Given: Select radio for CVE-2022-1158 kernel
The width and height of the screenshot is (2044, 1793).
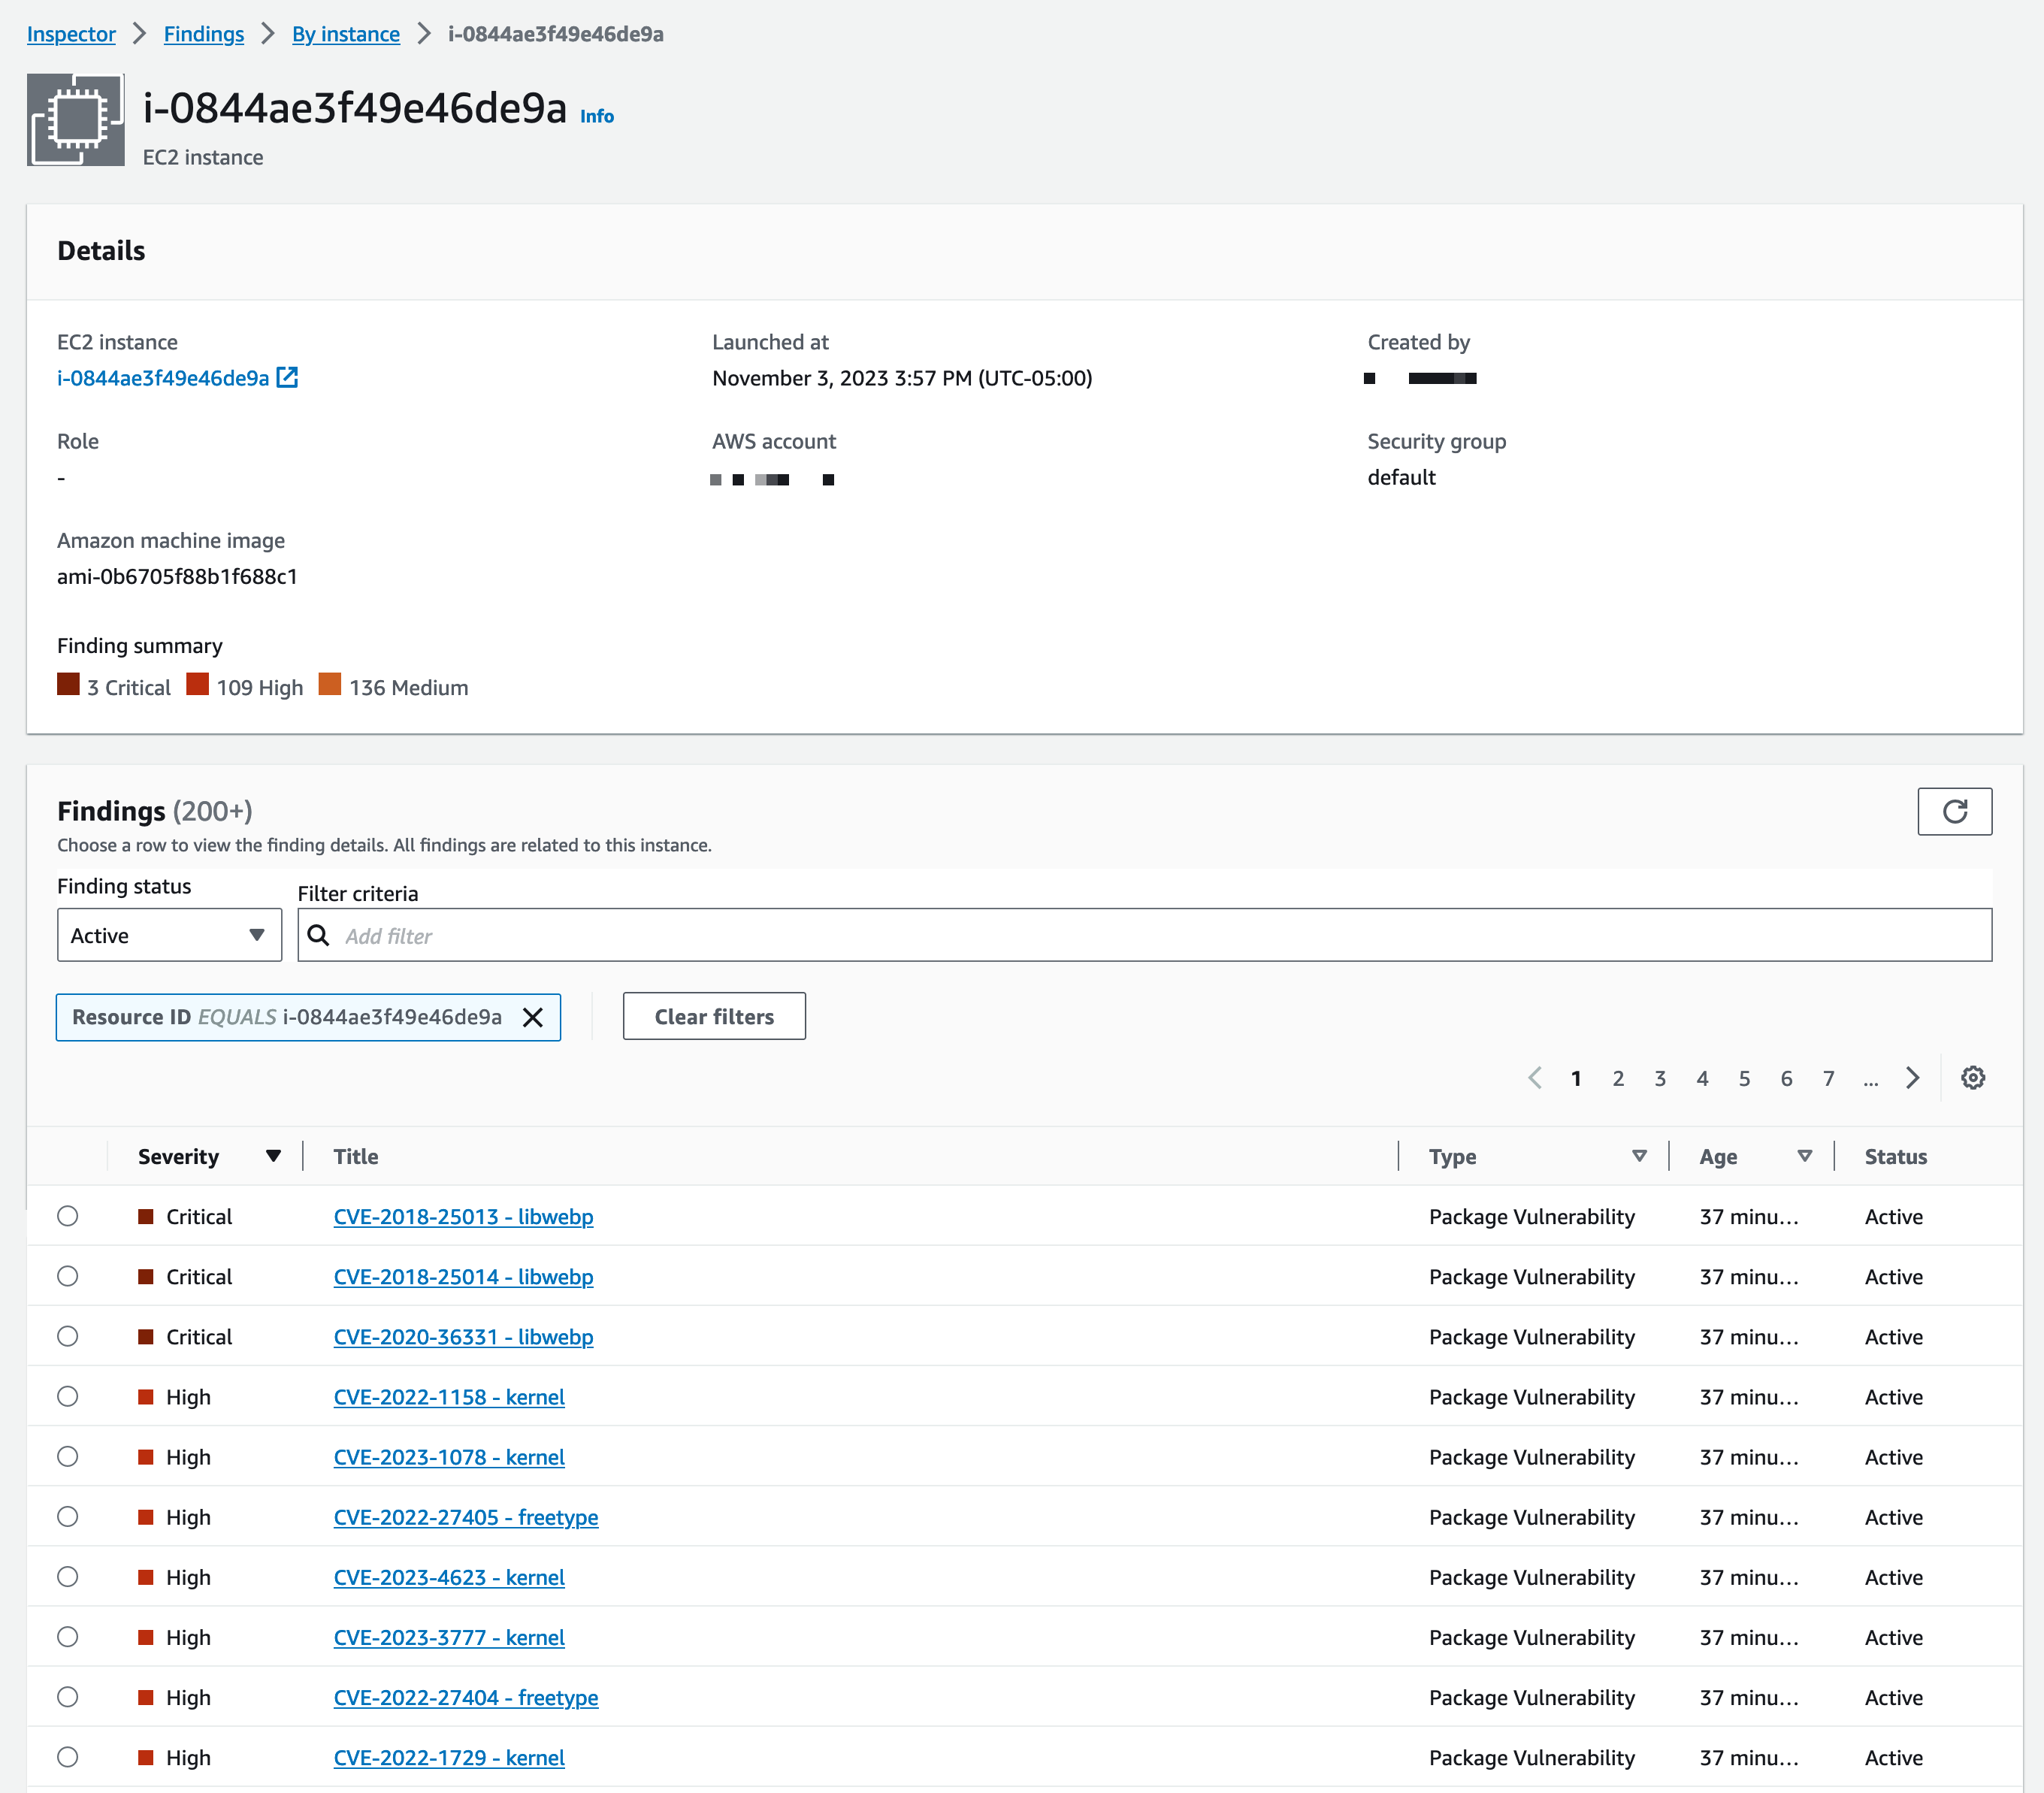Looking at the screenshot, I should pos(68,1396).
